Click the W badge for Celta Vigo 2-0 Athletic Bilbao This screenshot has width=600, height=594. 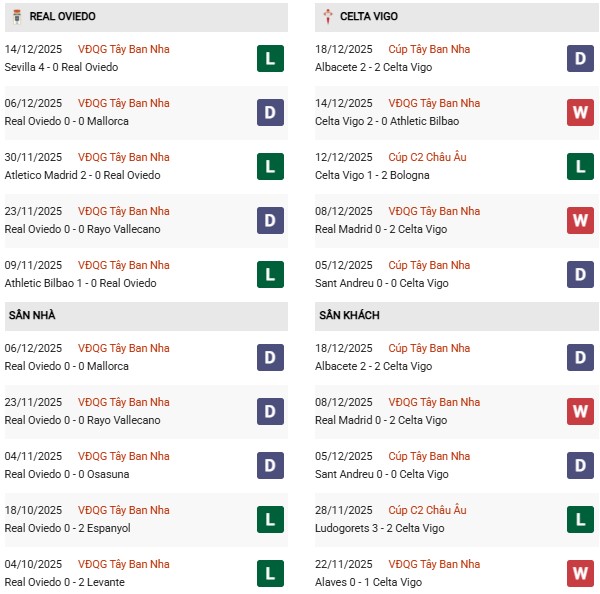tap(580, 113)
